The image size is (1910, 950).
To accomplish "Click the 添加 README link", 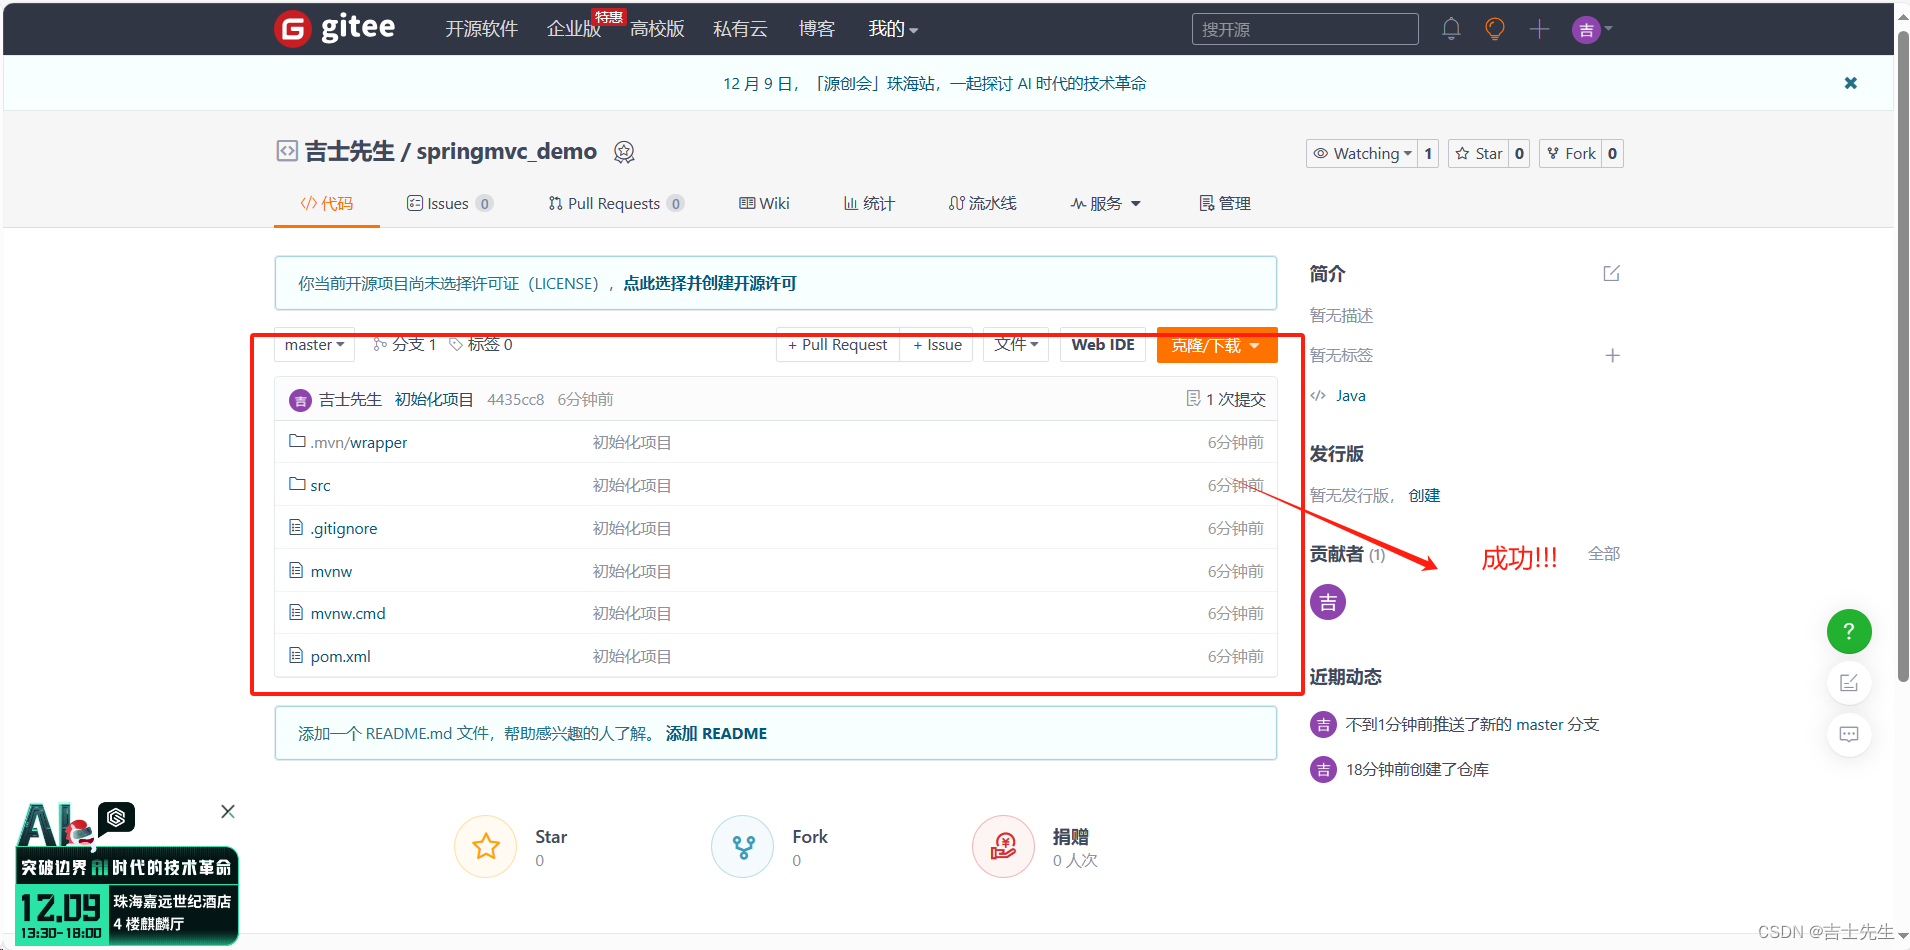I will [x=716, y=733].
